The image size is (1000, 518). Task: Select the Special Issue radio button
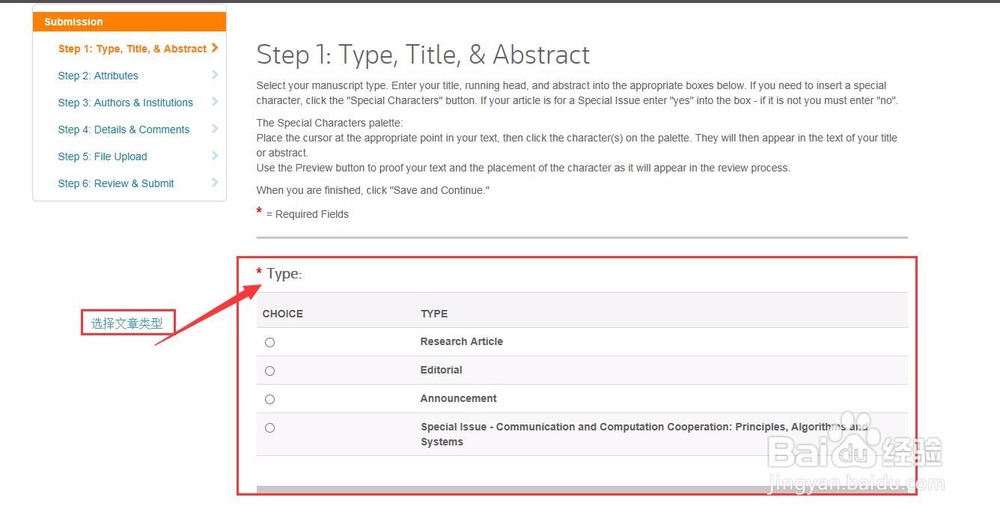(270, 427)
